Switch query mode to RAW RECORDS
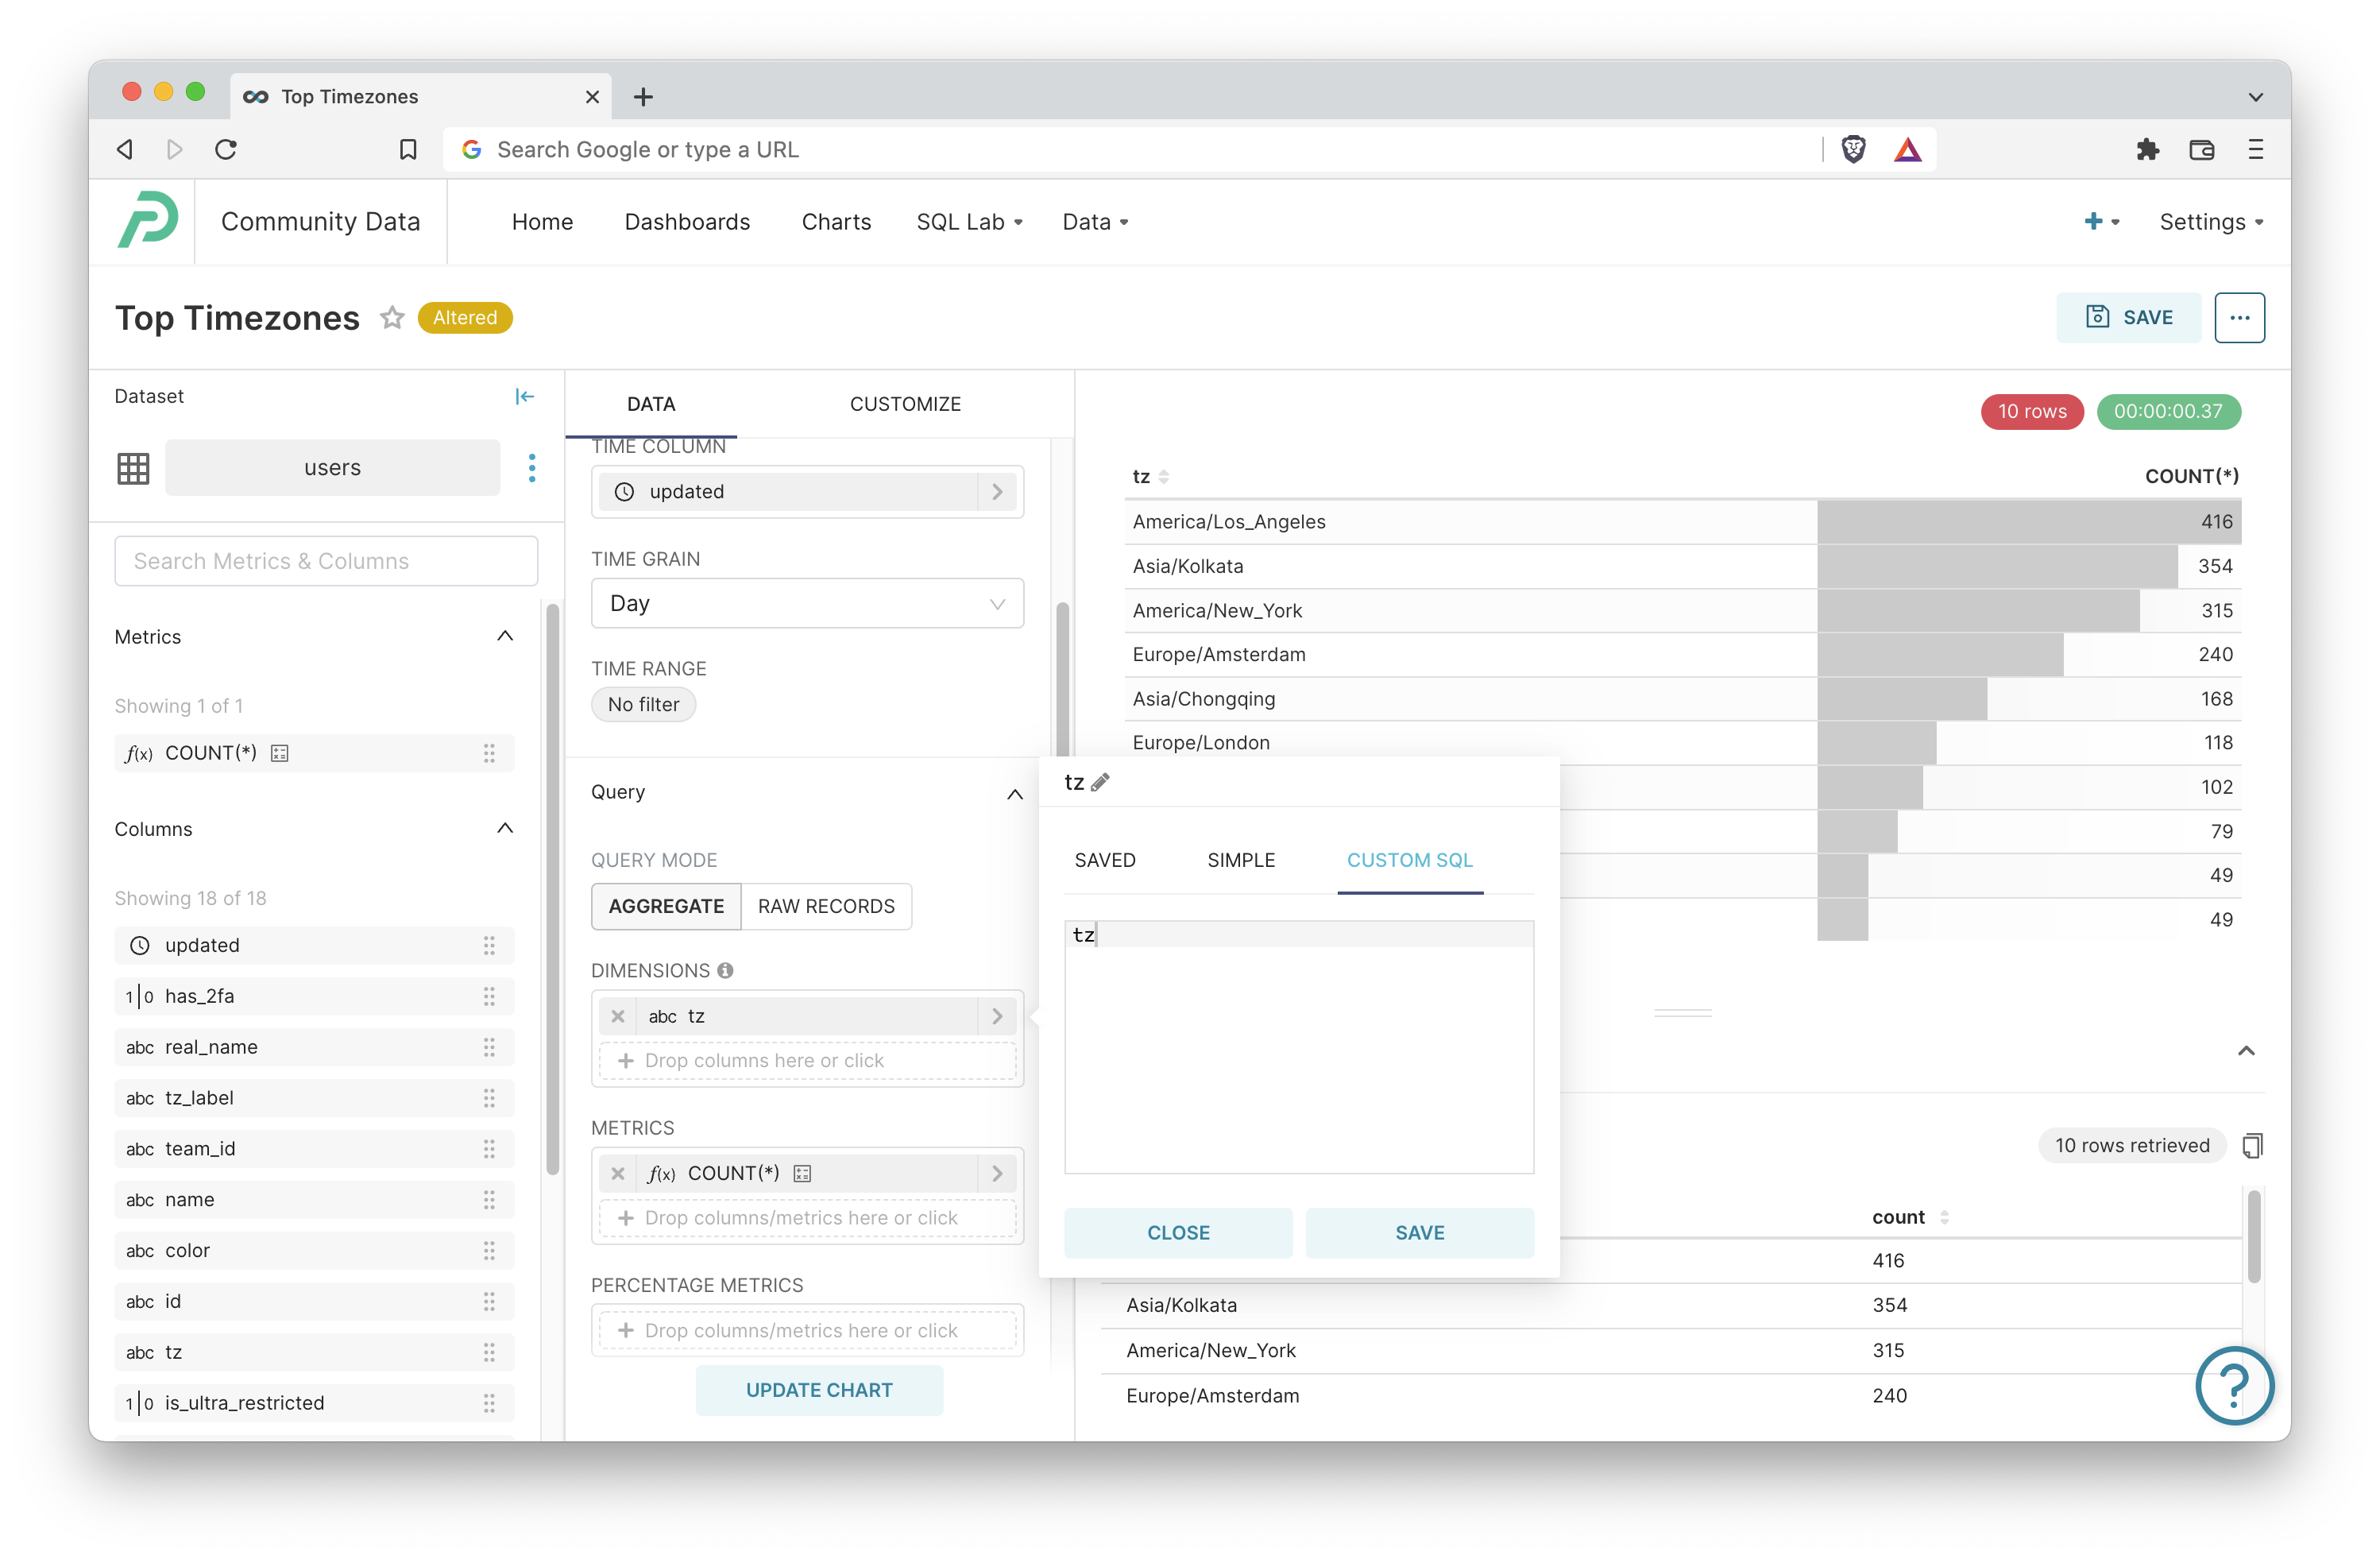This screenshot has height=1559, width=2380. coord(826,906)
